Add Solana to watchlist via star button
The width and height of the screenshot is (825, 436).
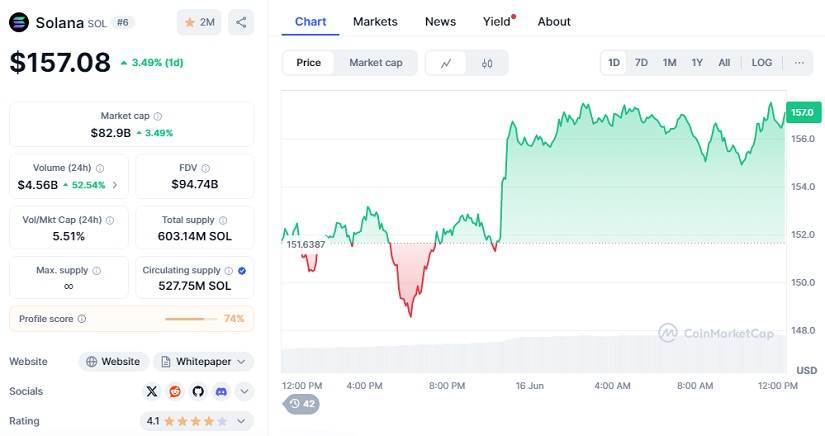coord(199,22)
